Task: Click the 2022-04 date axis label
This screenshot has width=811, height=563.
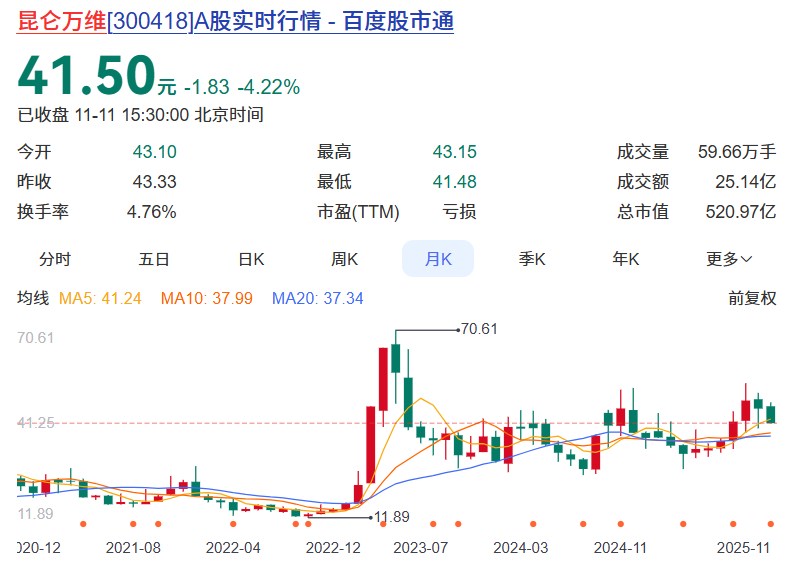Action: click(233, 547)
